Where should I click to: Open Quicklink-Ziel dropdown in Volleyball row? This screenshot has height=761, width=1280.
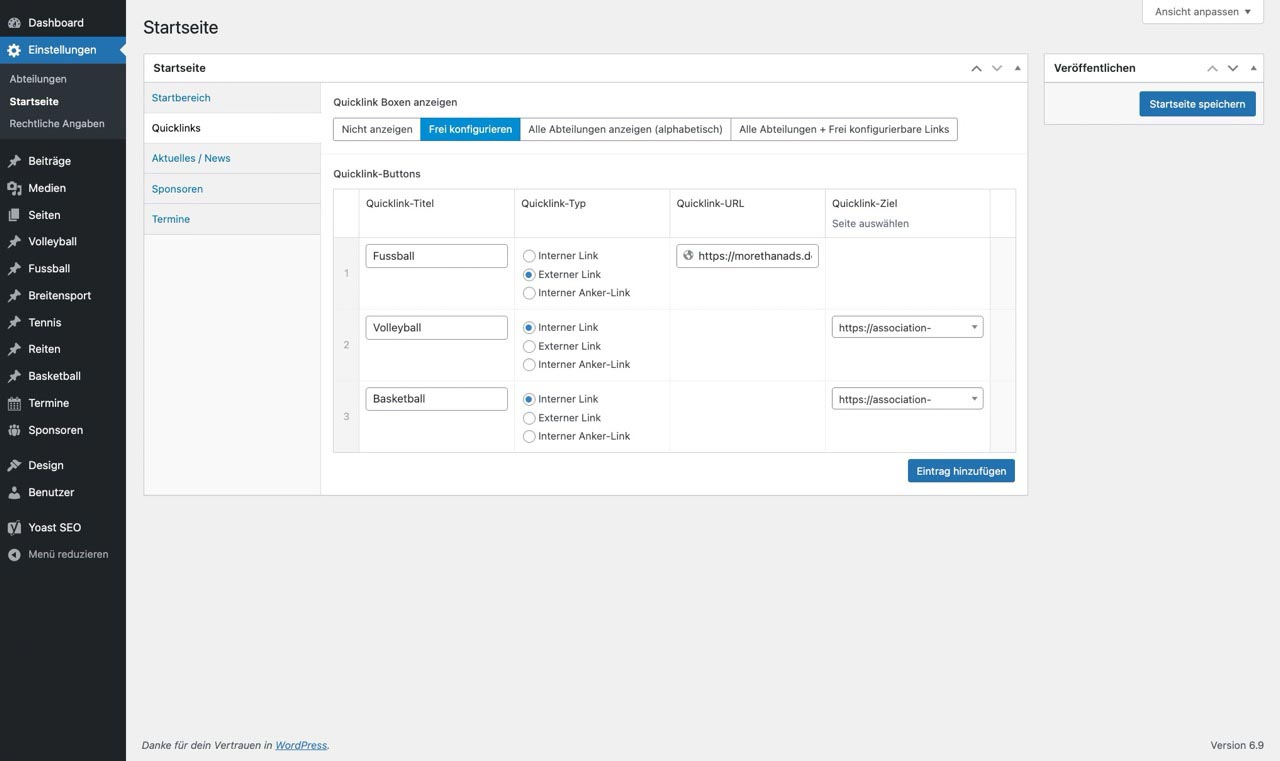[x=907, y=327]
